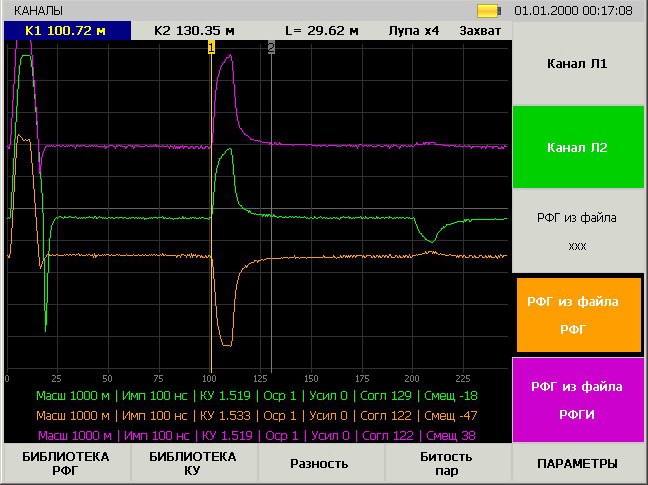Open Битость пар menu item

[447, 463]
